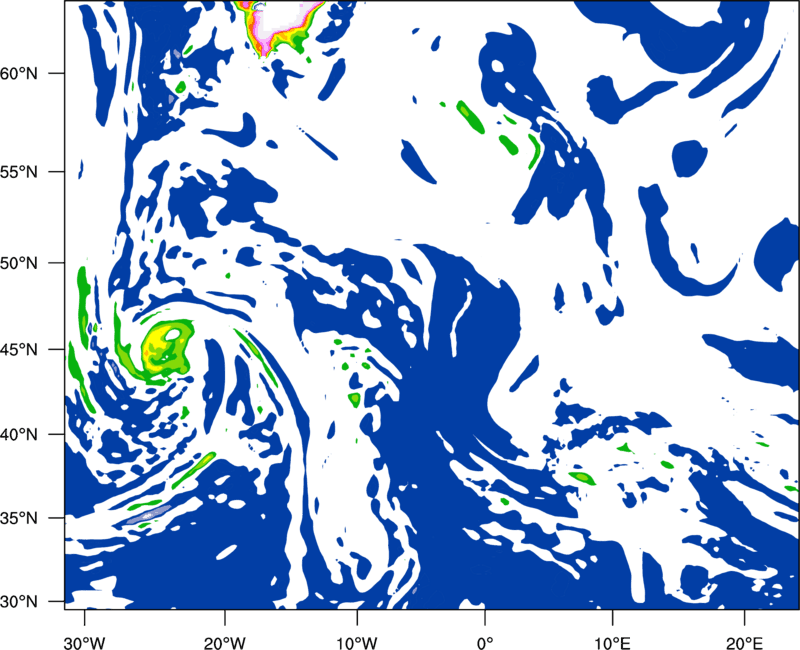Viewport: 800px width, 650px height.
Task: Click the 45°N latitude label
Action: coord(19,349)
